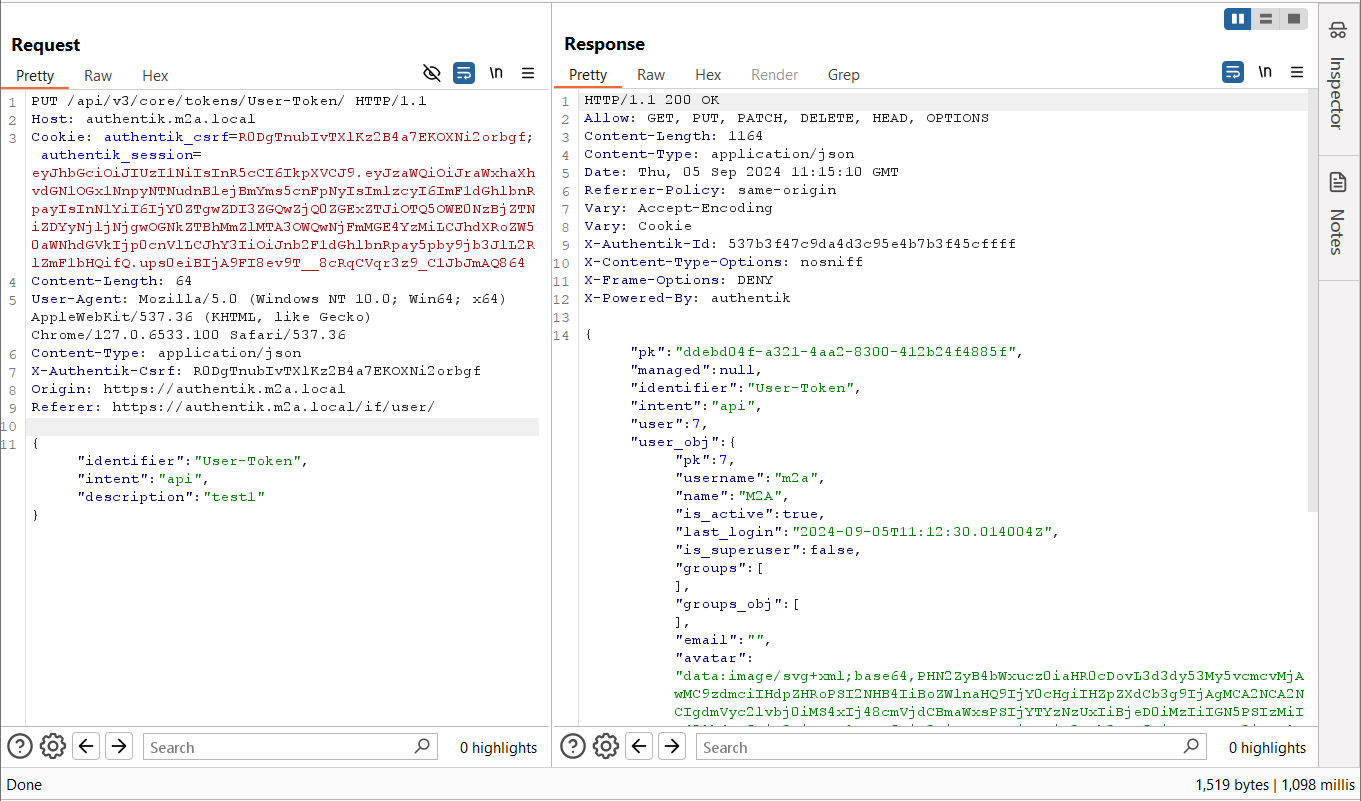Switch to Response Hex tab

point(708,74)
